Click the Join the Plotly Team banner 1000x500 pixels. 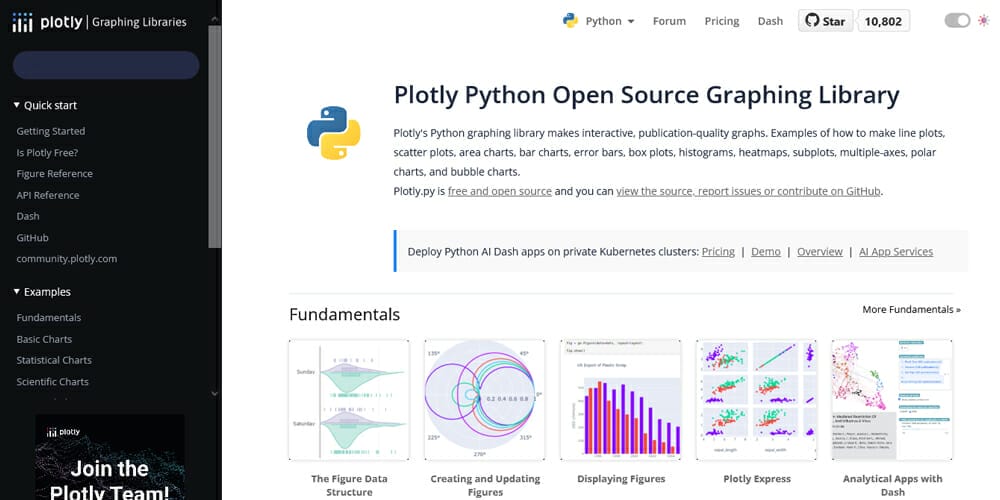(110, 457)
